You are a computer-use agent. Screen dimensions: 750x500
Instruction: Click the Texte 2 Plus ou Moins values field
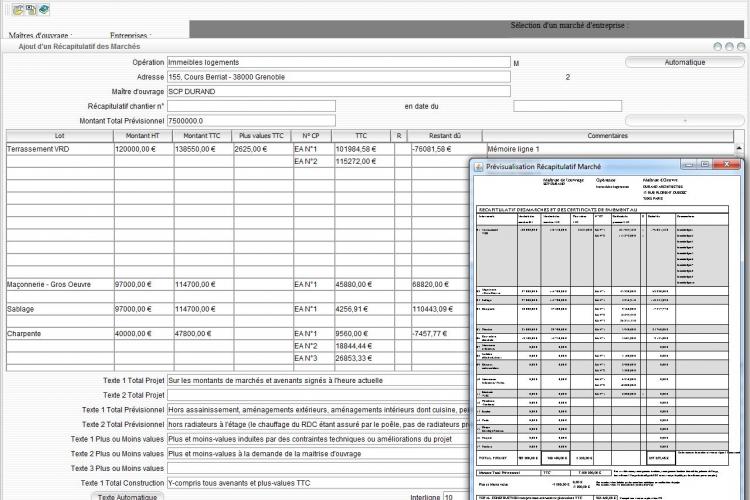(318, 454)
